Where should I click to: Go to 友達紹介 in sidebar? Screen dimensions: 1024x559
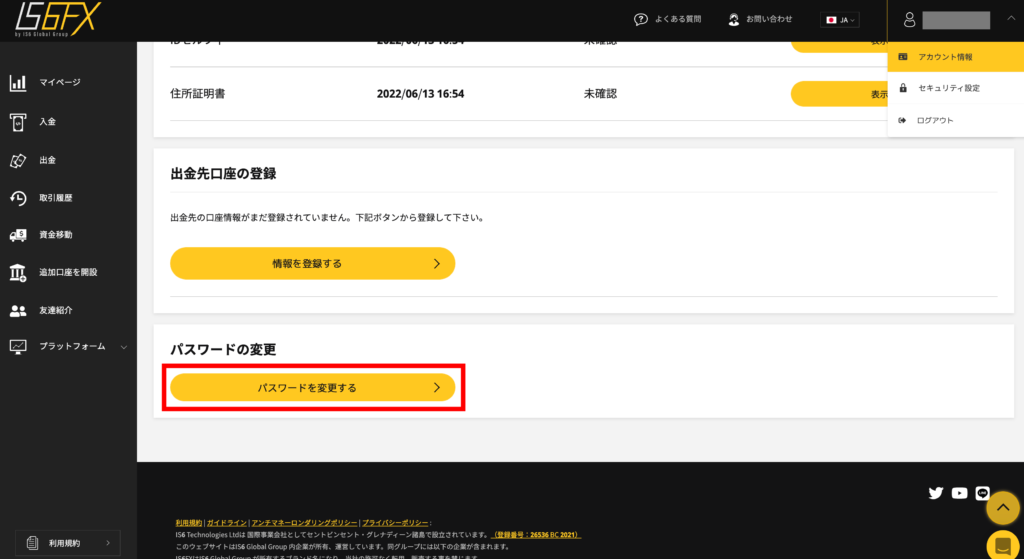click(x=56, y=310)
